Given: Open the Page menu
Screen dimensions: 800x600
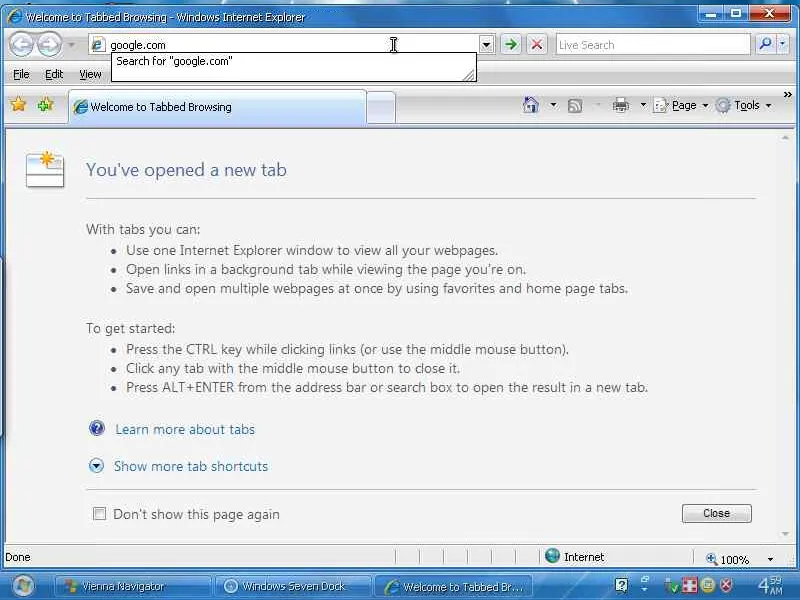Looking at the screenshot, I should pos(681,105).
